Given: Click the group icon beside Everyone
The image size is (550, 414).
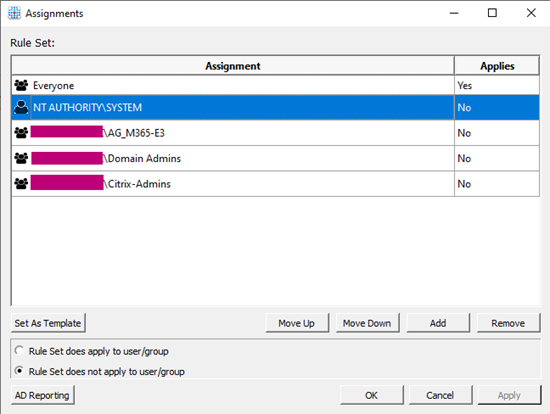Looking at the screenshot, I should click(21, 85).
